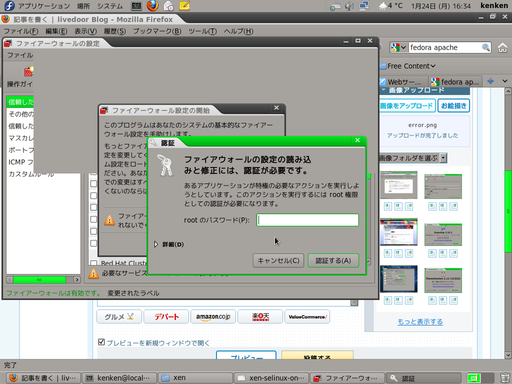This screenshot has height=384, width=512.
Task: Focus the root password input field
Action: pyautogui.click(x=307, y=220)
